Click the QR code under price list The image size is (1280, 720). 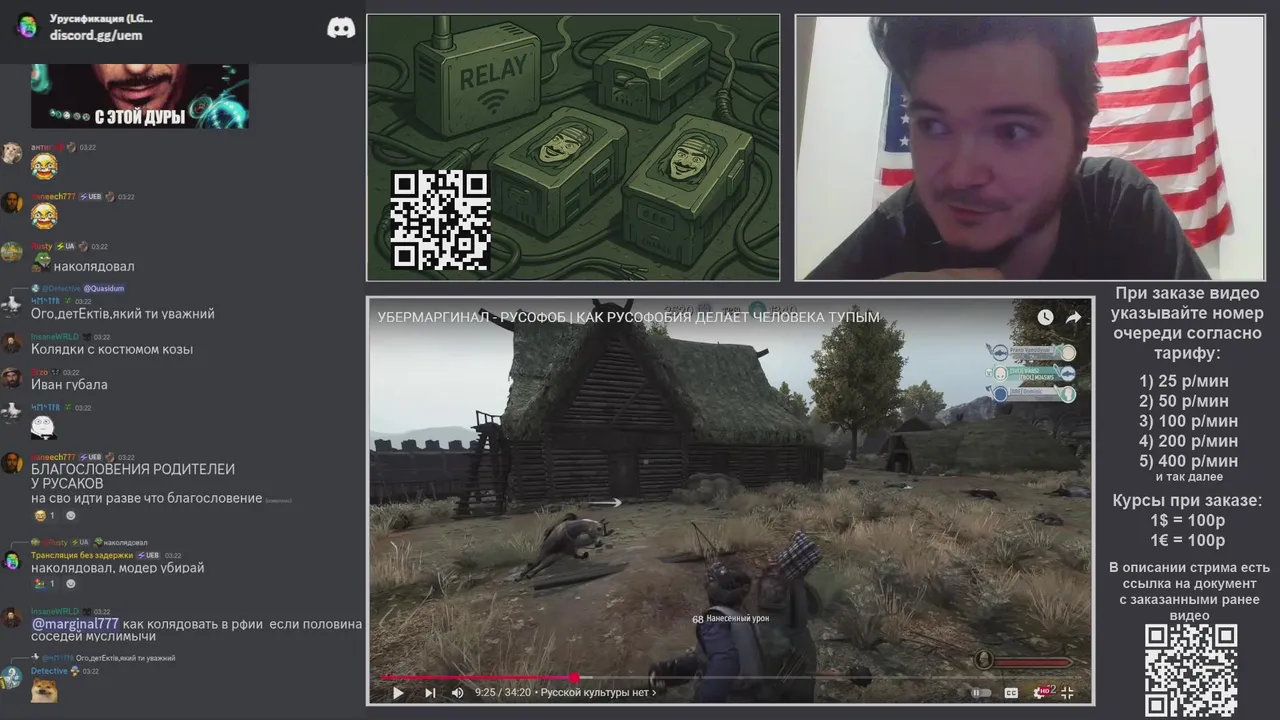coord(1191,670)
